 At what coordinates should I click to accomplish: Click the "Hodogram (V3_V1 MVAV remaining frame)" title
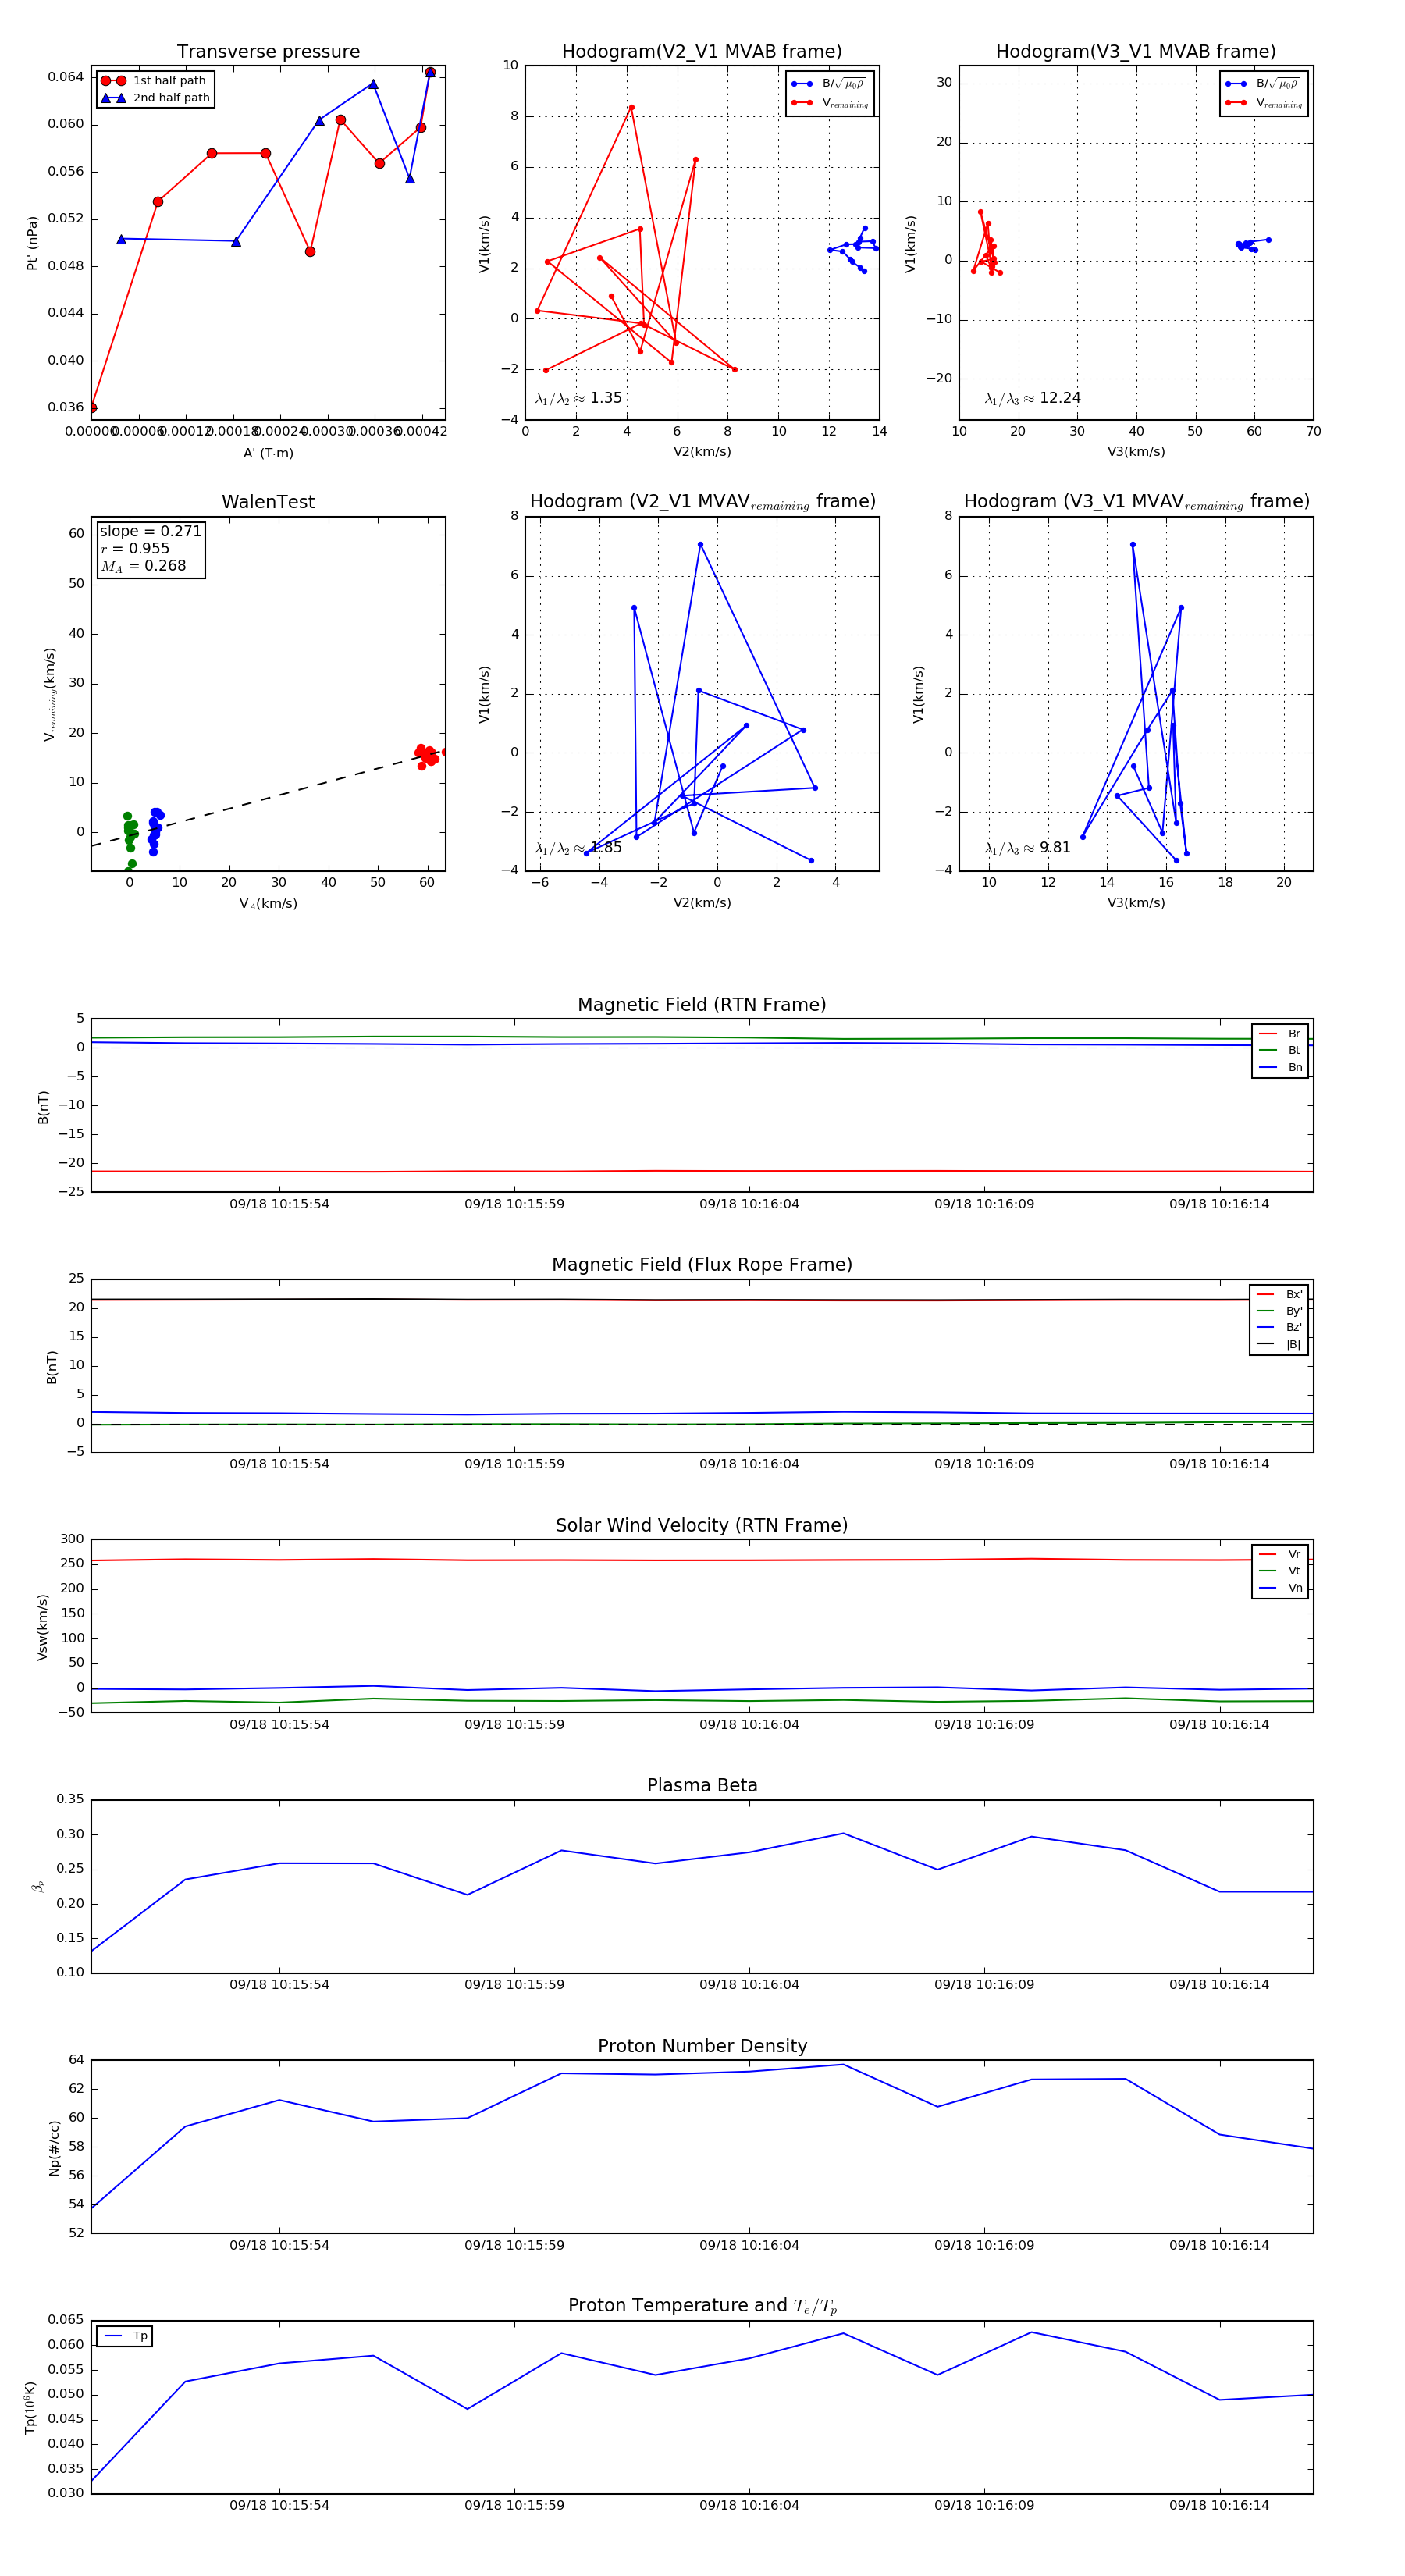1136,502
